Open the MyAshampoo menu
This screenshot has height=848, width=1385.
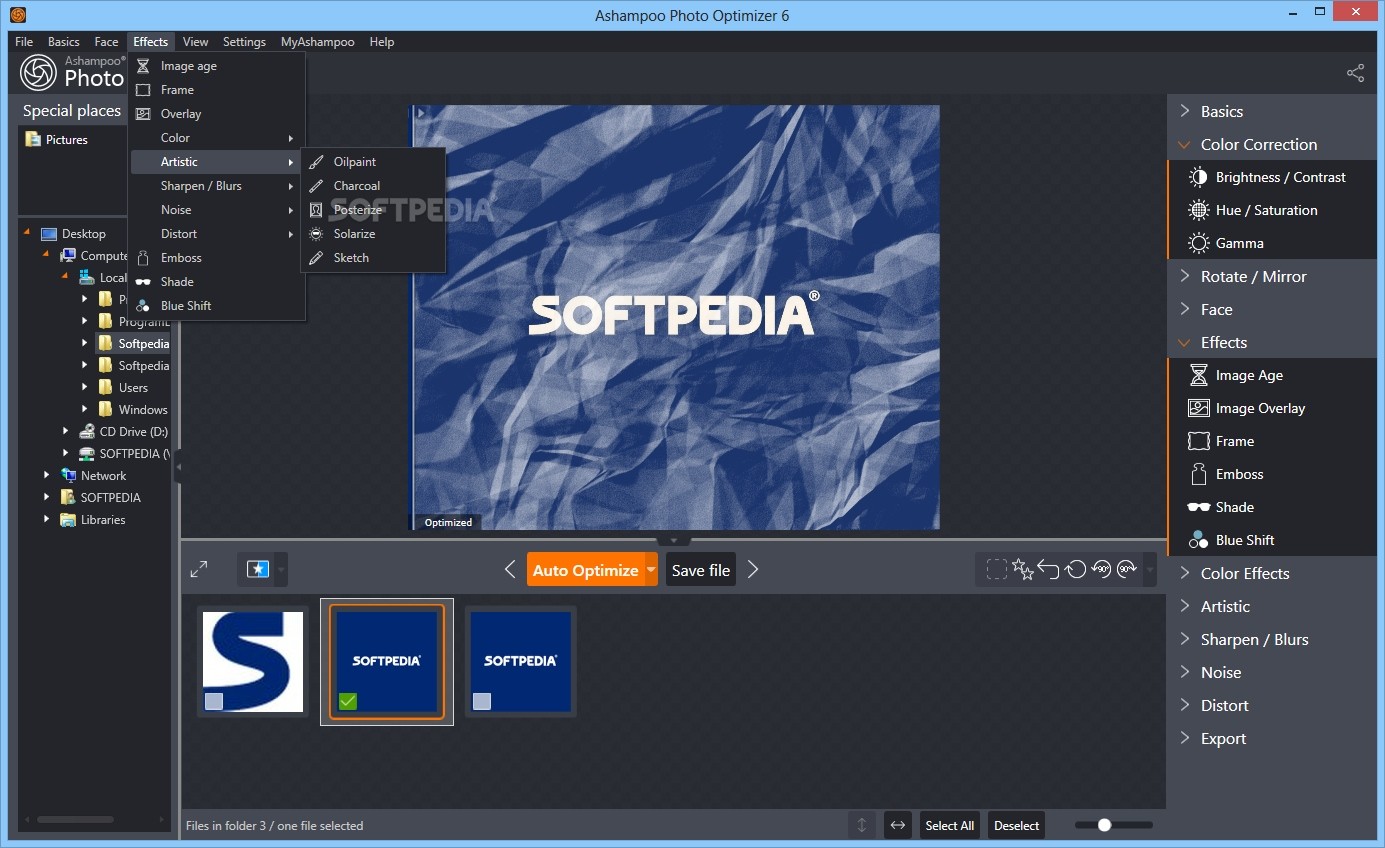coord(317,42)
